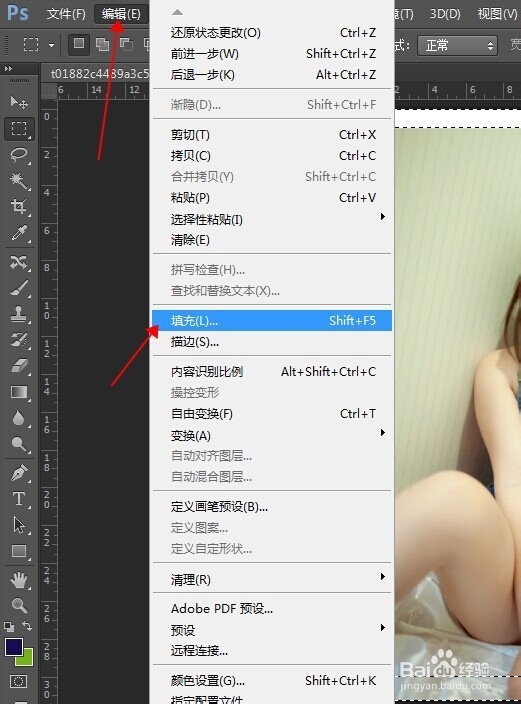Choose 还原状态更改(O) menu entry
The height and width of the screenshot is (704, 521).
(x=272, y=33)
